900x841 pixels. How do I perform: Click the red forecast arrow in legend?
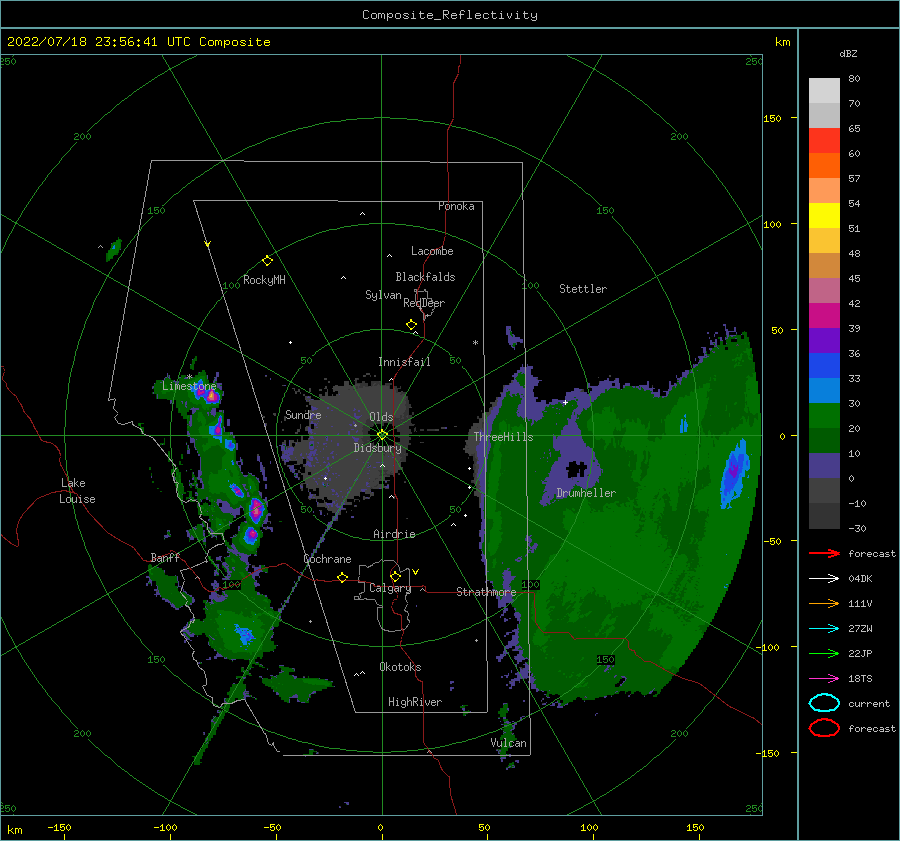[x=824, y=553]
